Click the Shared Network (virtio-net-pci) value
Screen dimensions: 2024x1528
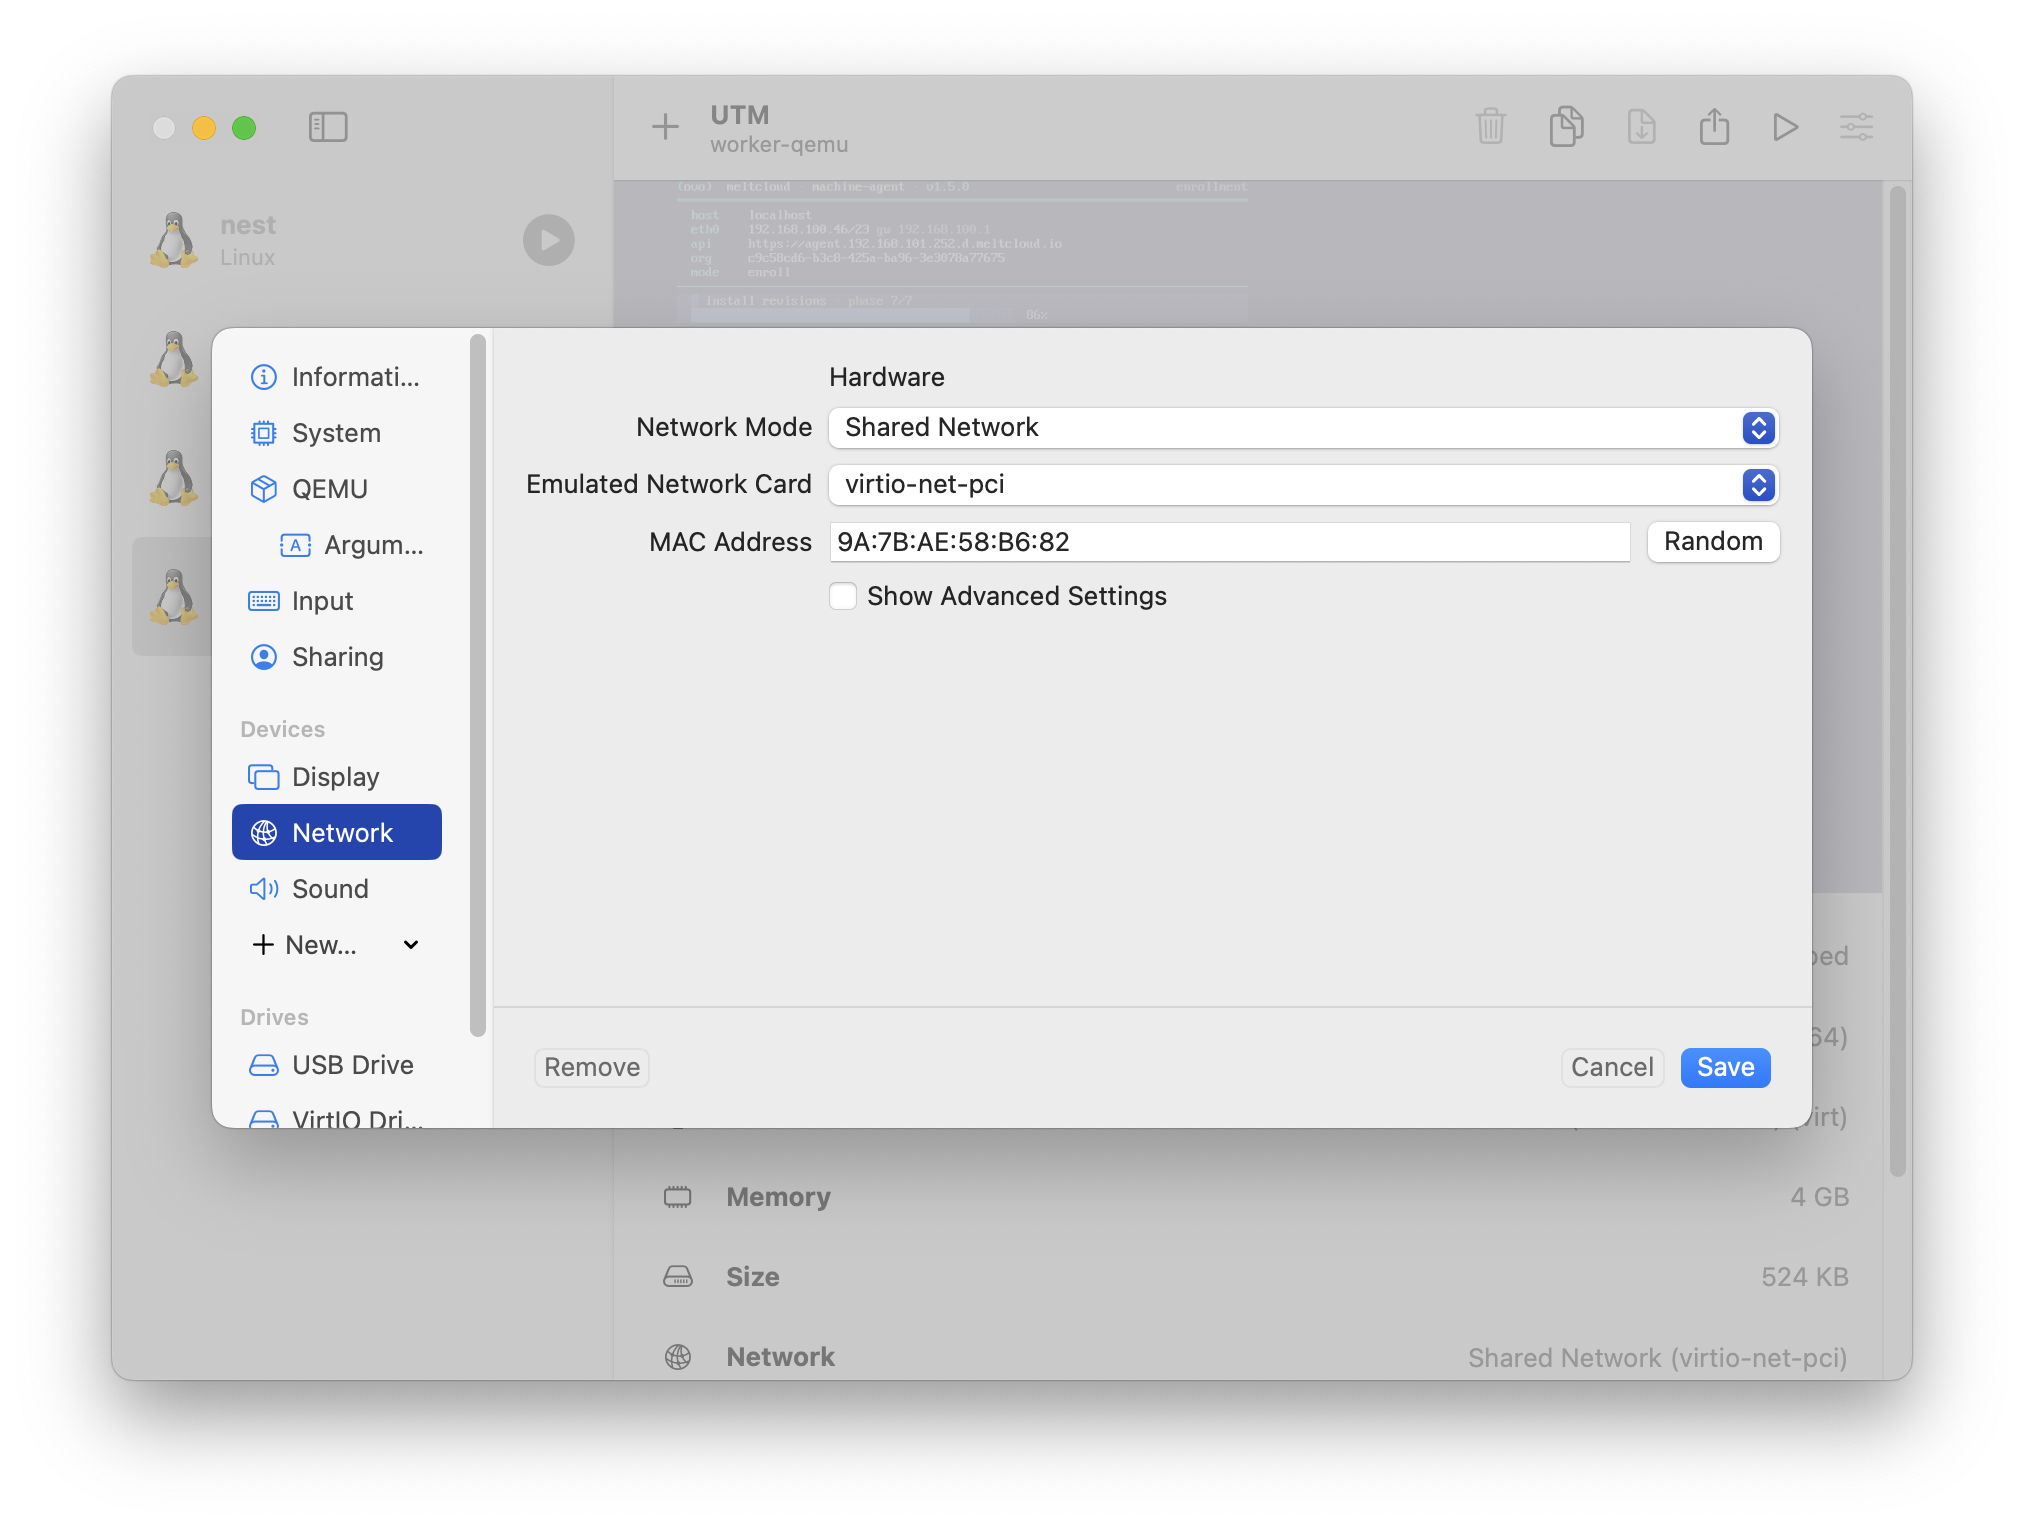[1657, 1357]
